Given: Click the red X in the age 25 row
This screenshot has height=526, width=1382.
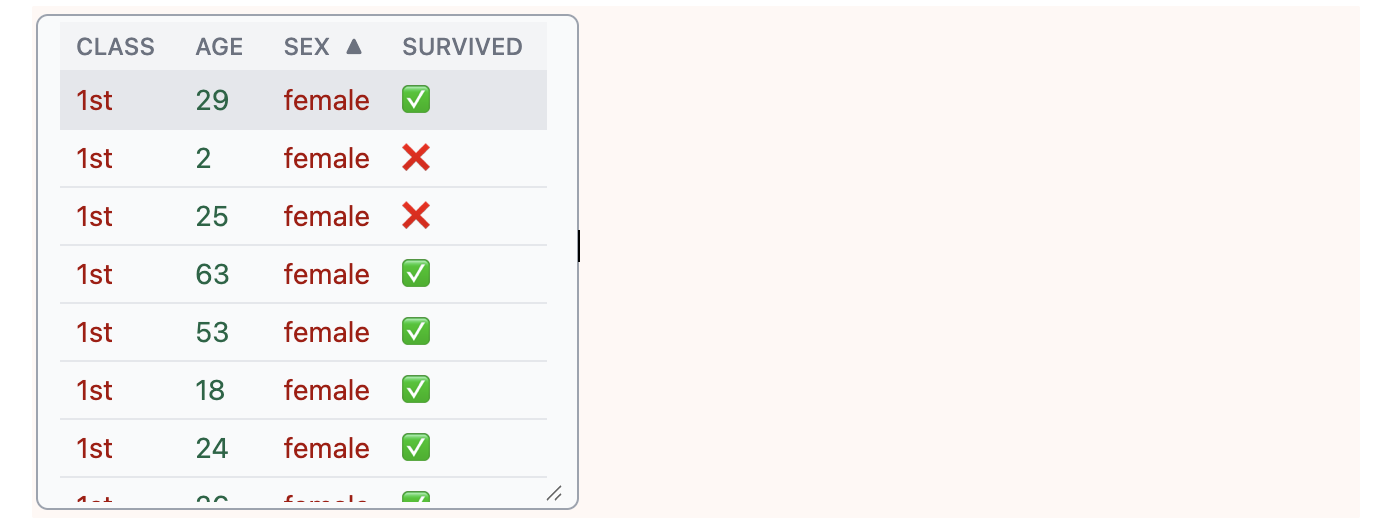Looking at the screenshot, I should coord(416,216).
